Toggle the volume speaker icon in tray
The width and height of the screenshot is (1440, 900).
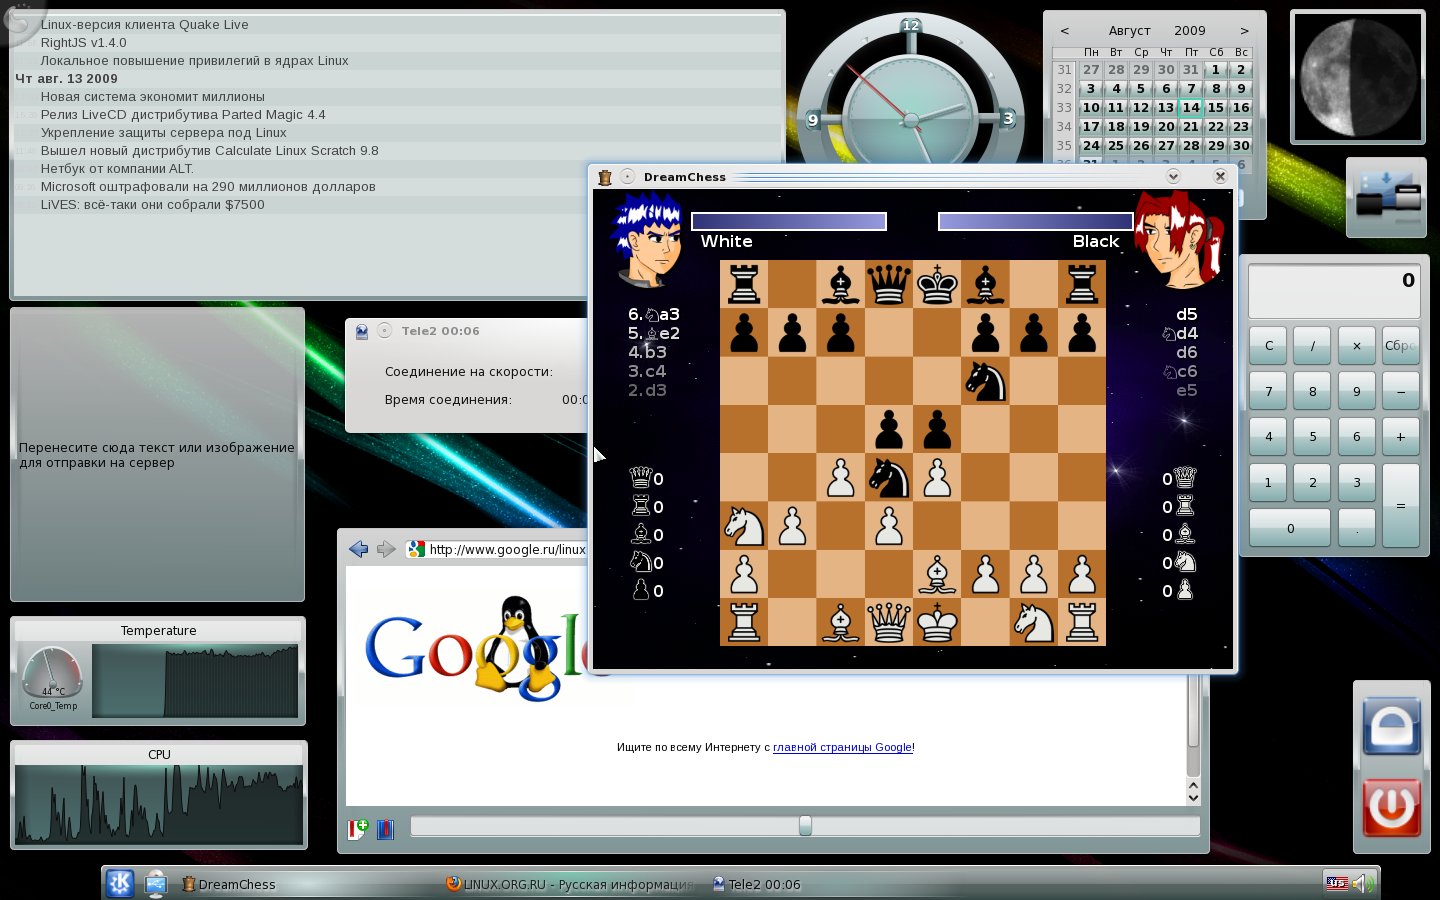(x=1362, y=883)
